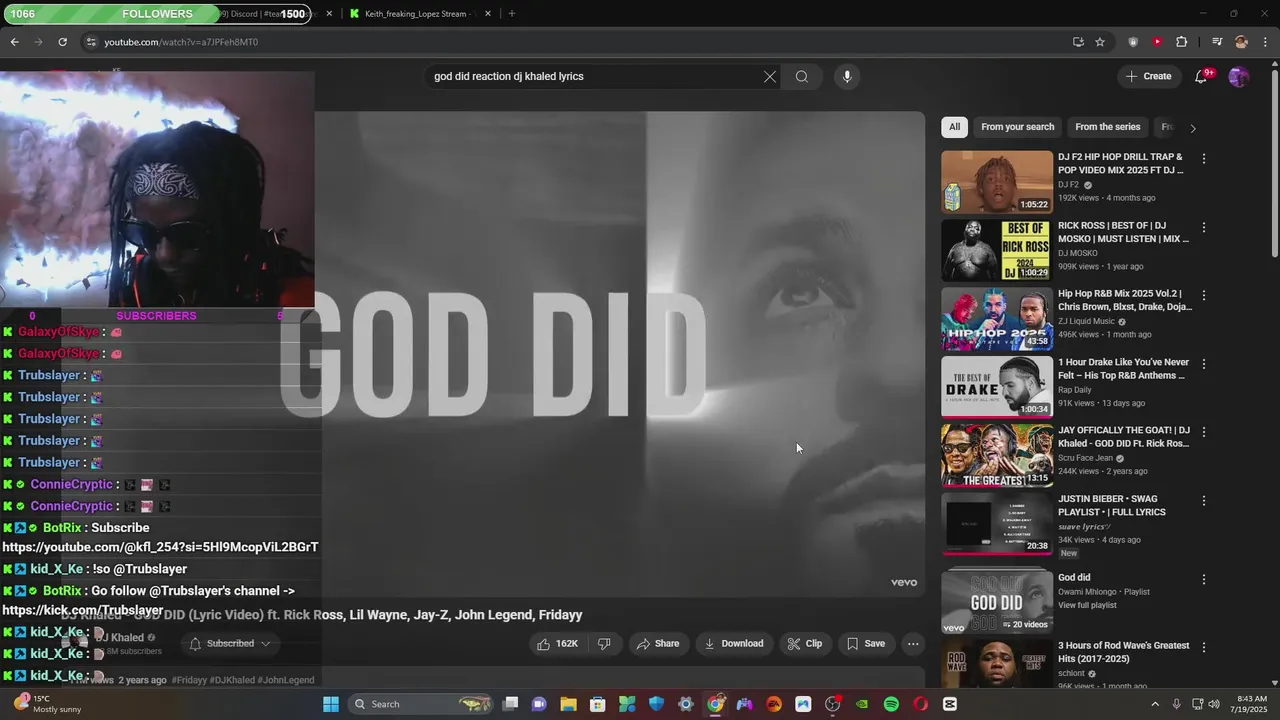Viewport: 1280px width, 720px height.
Task: Open the DJ F2 Hip Hop Drill thumbnail
Action: tap(997, 182)
